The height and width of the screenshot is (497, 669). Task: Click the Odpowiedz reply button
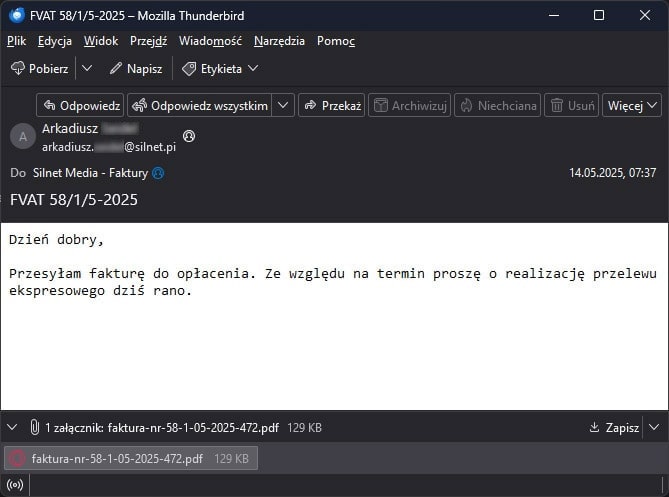(x=80, y=105)
